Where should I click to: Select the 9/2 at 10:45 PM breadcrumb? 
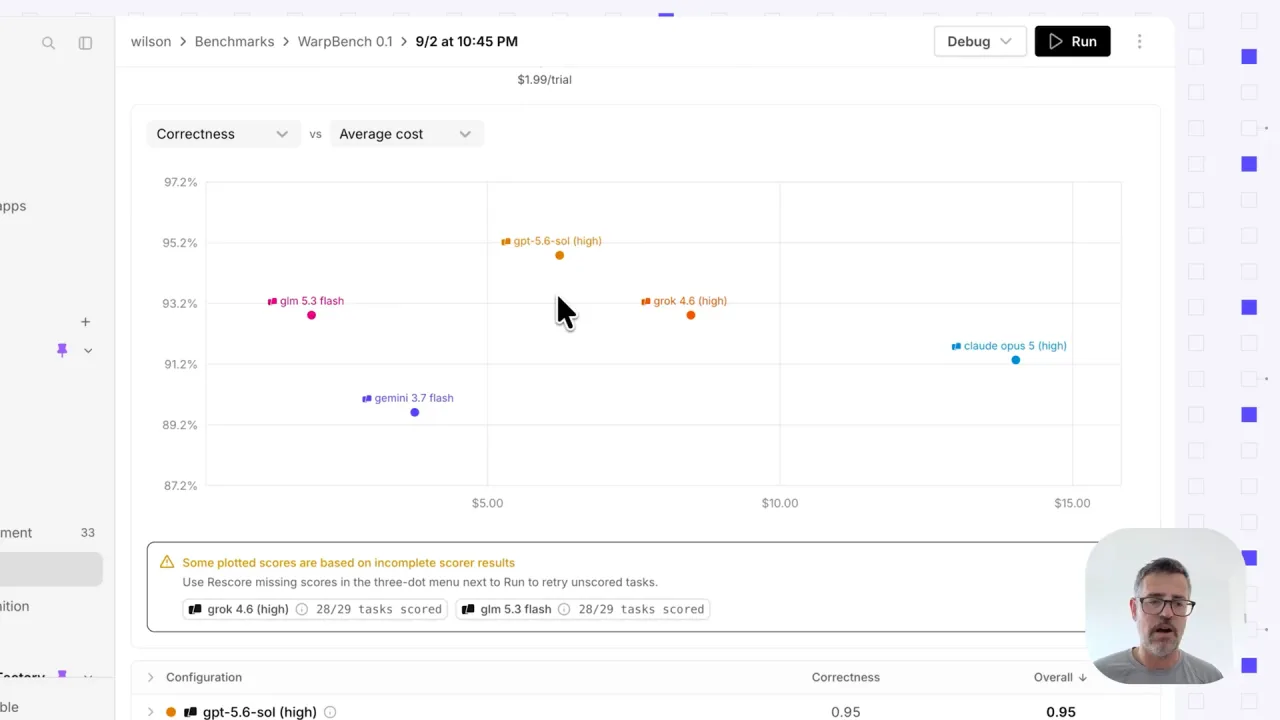tap(467, 41)
